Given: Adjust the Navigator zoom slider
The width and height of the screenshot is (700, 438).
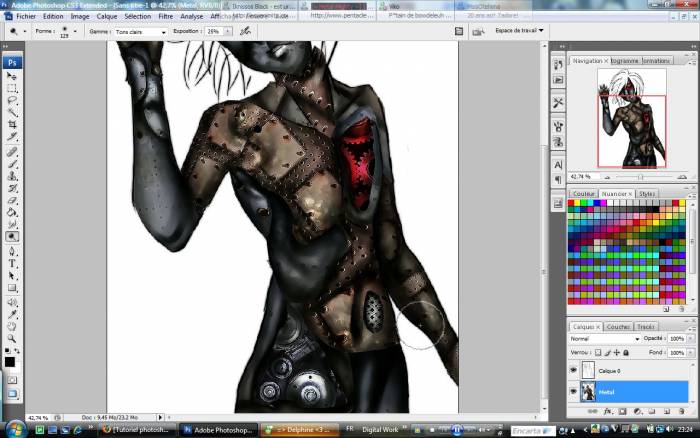Looking at the screenshot, I should pyautogui.click(x=641, y=177).
